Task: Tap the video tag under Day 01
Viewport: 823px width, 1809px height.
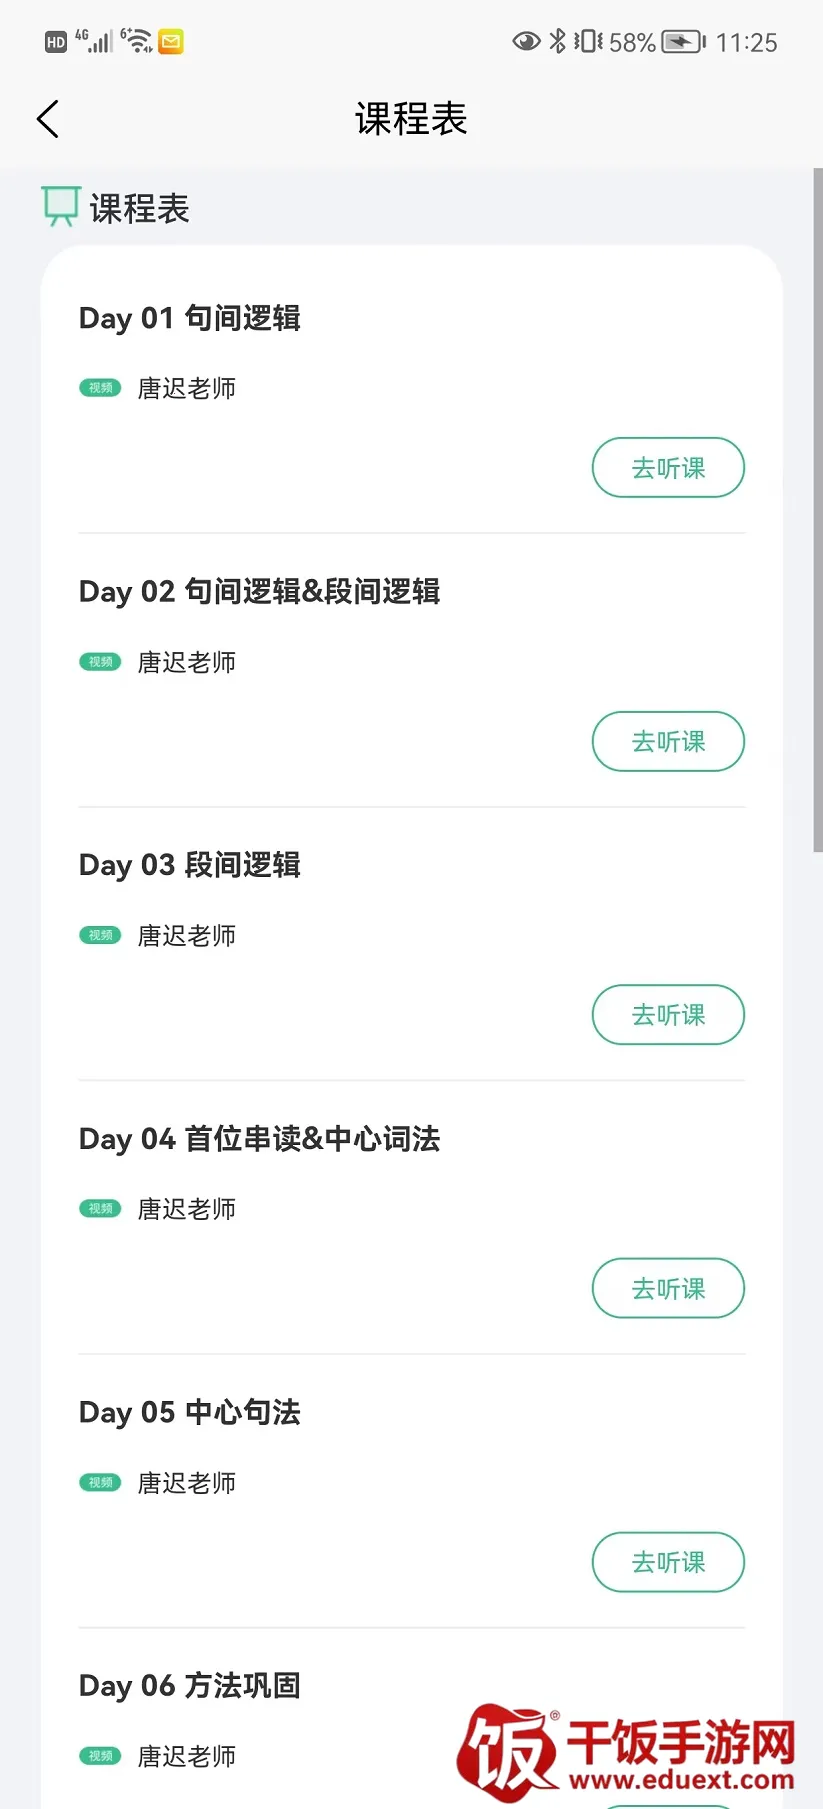Action: pyautogui.click(x=100, y=388)
